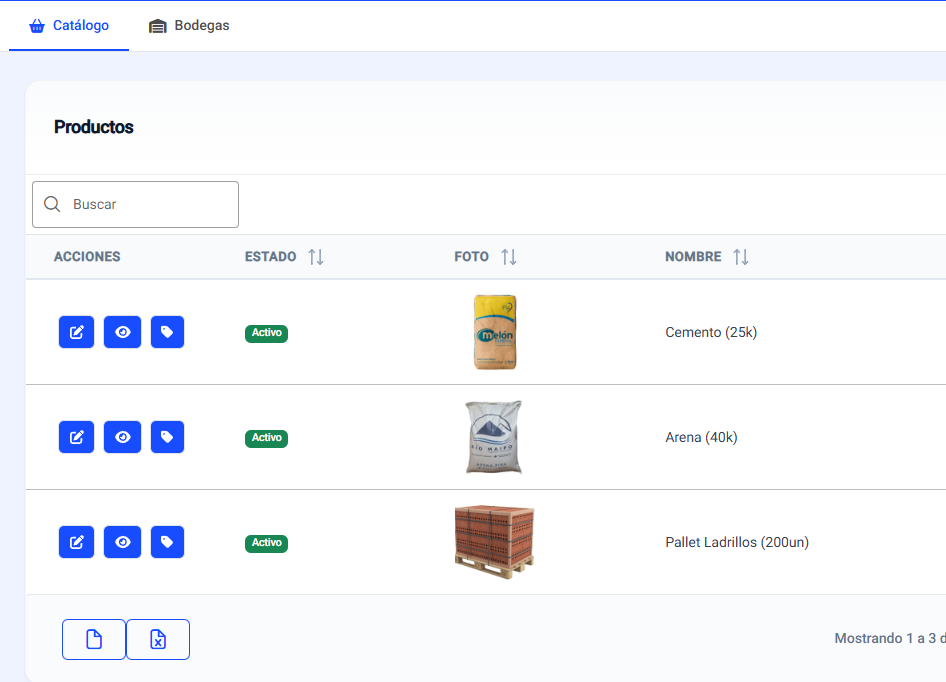The image size is (946, 682).
Task: Edit the Pallet Ladrillos product
Action: [76, 542]
